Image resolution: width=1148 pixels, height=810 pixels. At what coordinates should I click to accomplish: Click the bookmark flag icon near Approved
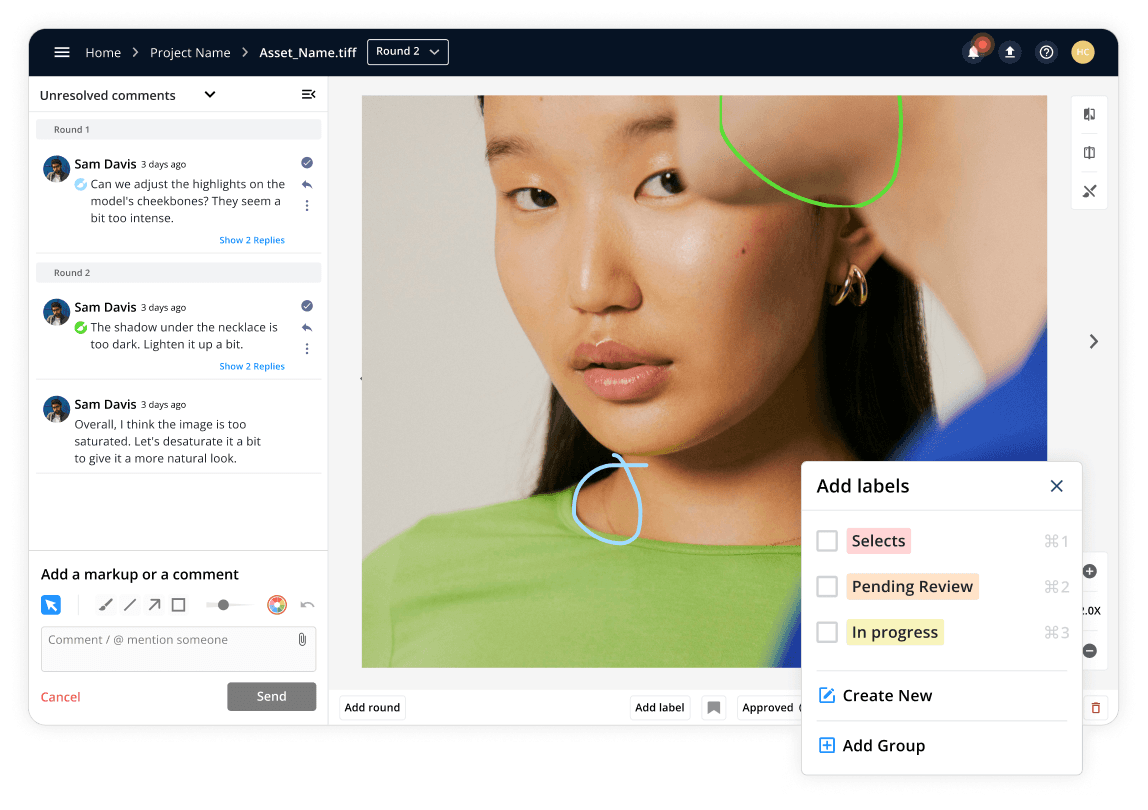click(x=714, y=707)
